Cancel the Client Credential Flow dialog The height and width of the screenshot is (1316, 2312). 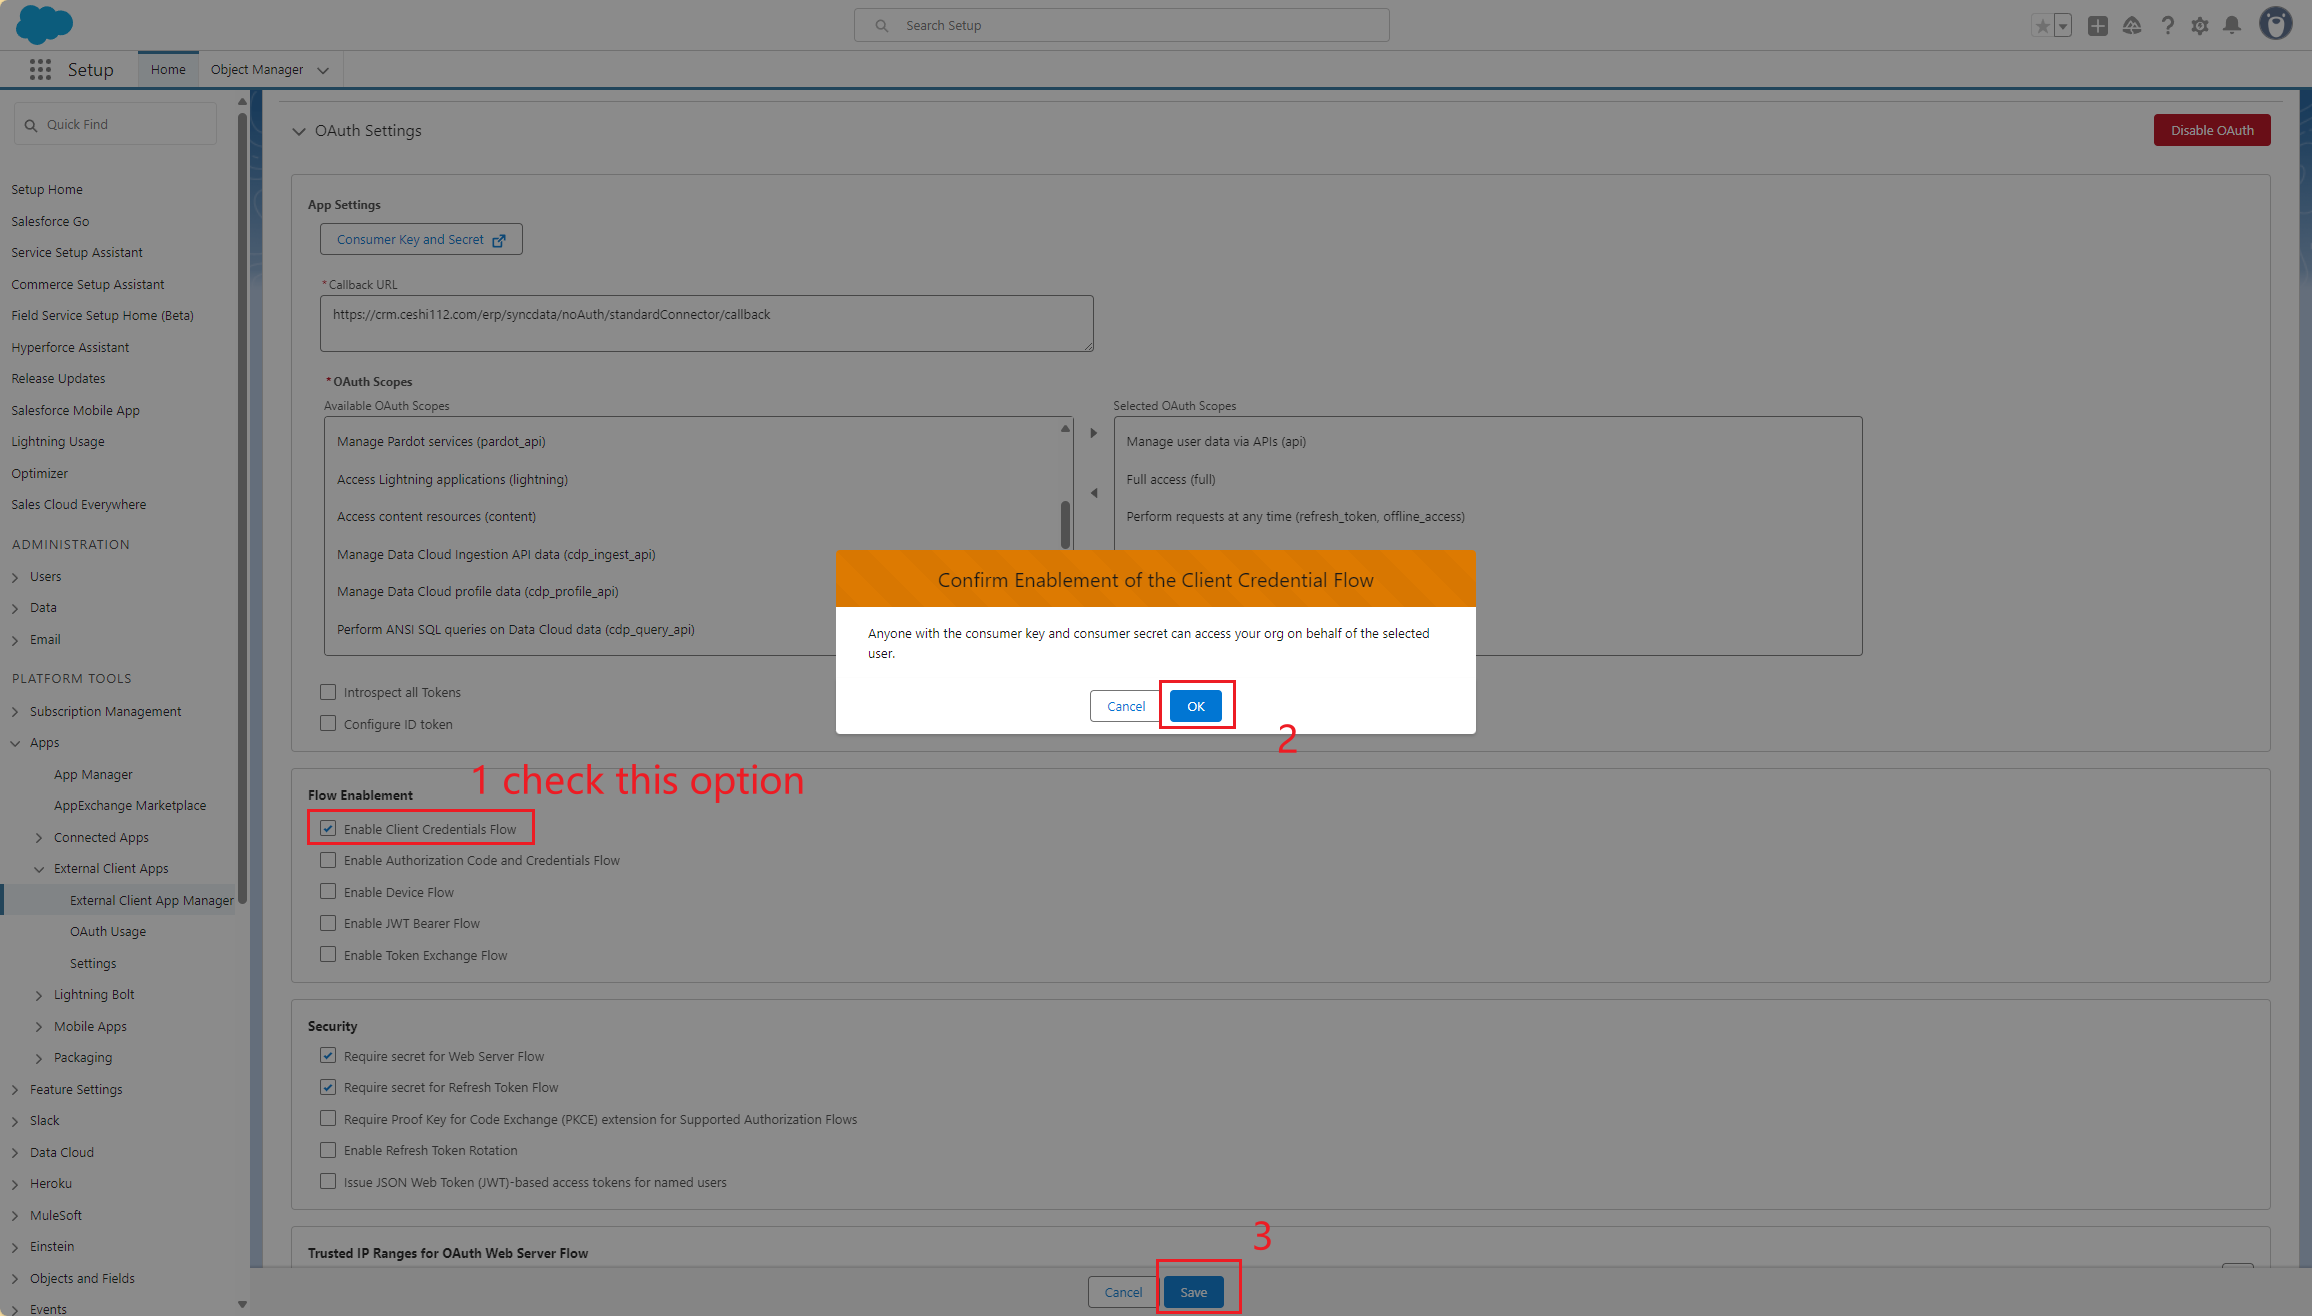1126,706
